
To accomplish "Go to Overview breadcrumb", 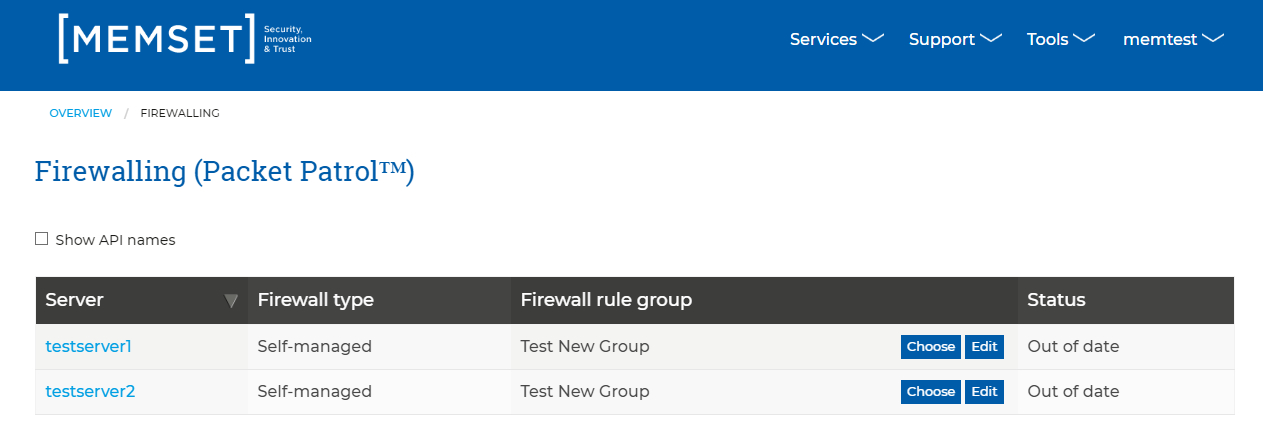I will 81,113.
